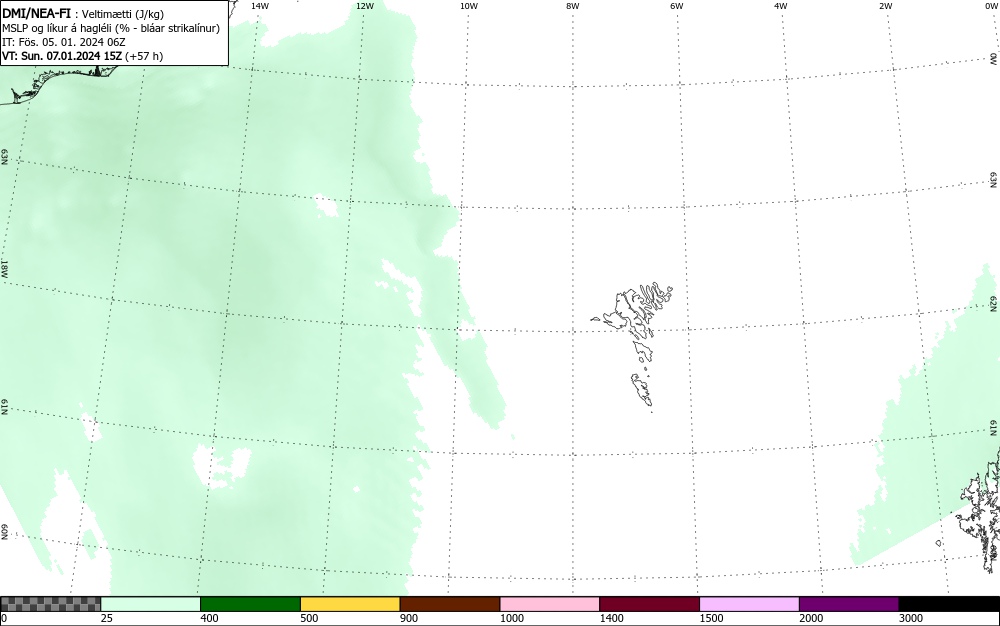Click the legend value '1400'
The width and height of the screenshot is (1000, 626).
pos(612,618)
